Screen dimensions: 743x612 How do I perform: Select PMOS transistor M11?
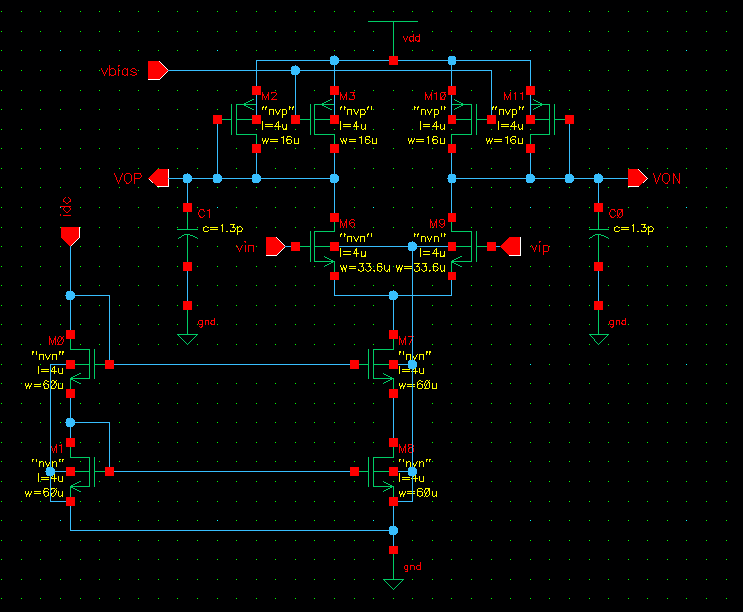(x=543, y=119)
